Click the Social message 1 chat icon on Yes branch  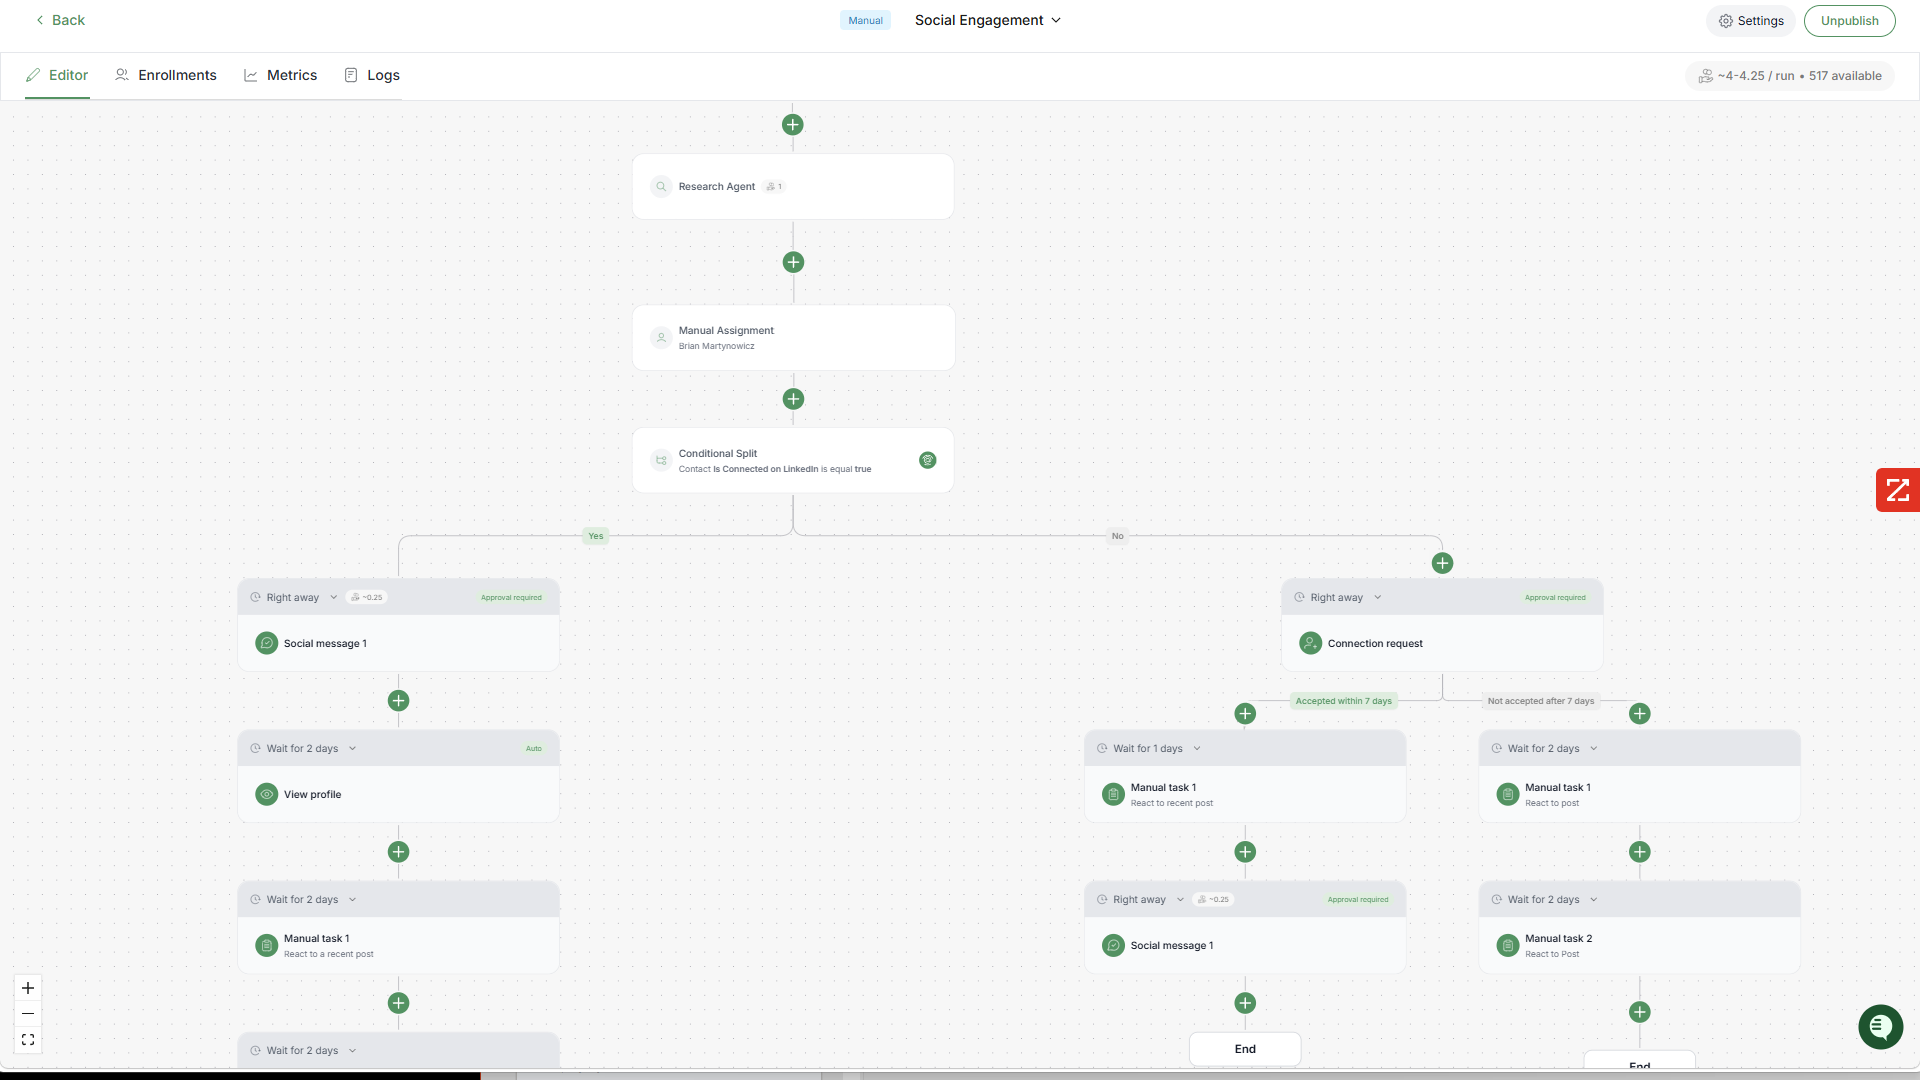[267, 644]
